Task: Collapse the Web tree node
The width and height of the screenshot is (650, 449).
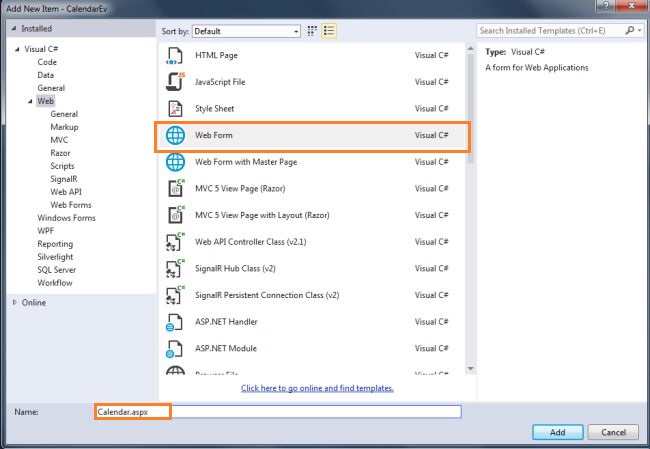Action: 30,101
